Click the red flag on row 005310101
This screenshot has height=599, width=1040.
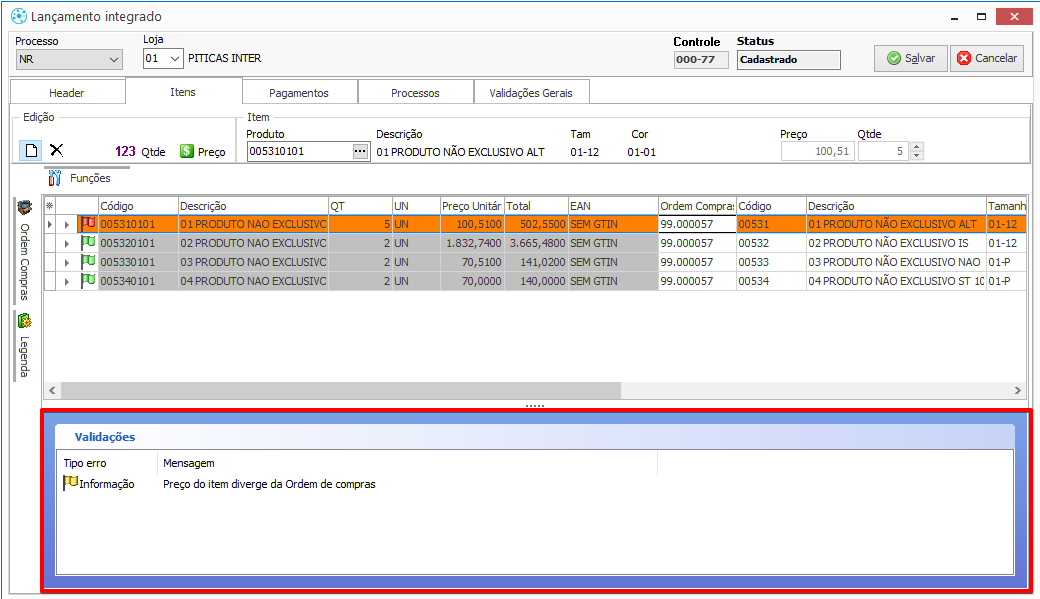[x=88, y=224]
